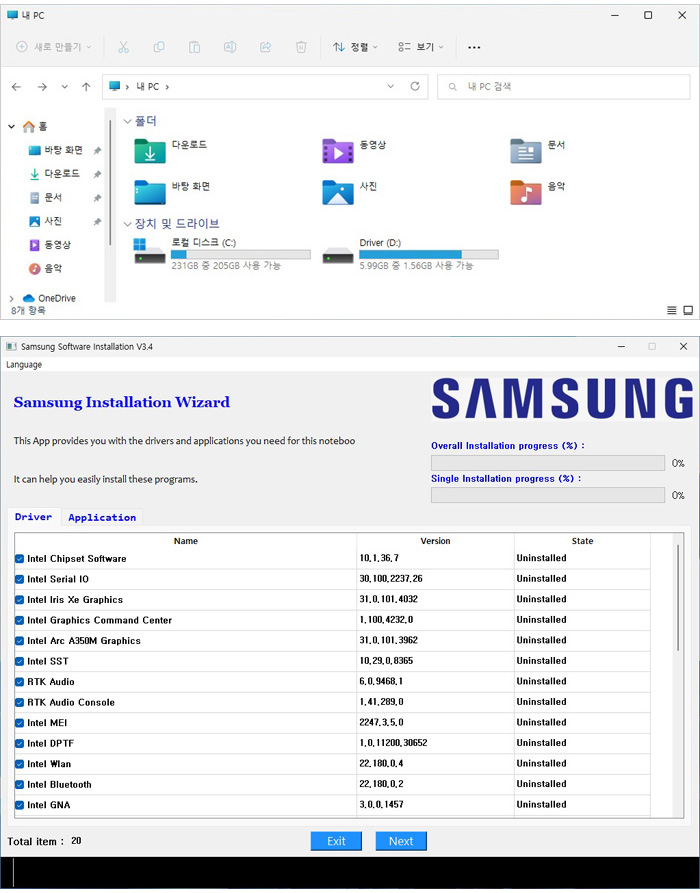
Task: Uncheck Intel GNA checkbox
Action: (x=20, y=805)
